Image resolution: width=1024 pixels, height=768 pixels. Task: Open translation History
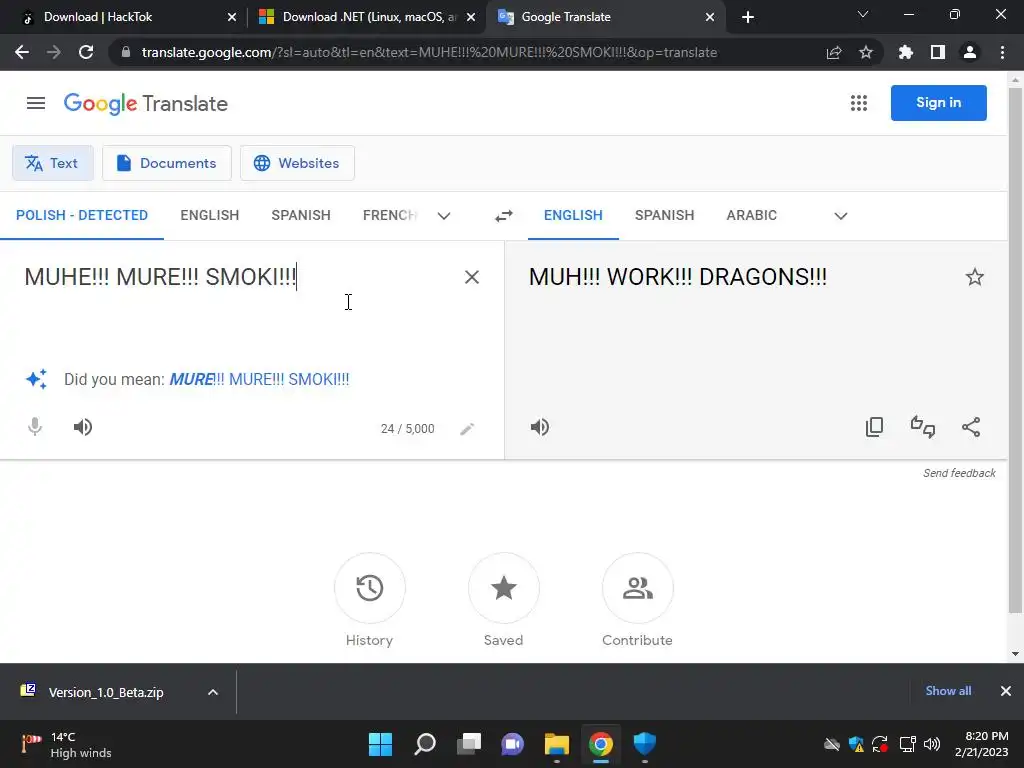pos(370,588)
